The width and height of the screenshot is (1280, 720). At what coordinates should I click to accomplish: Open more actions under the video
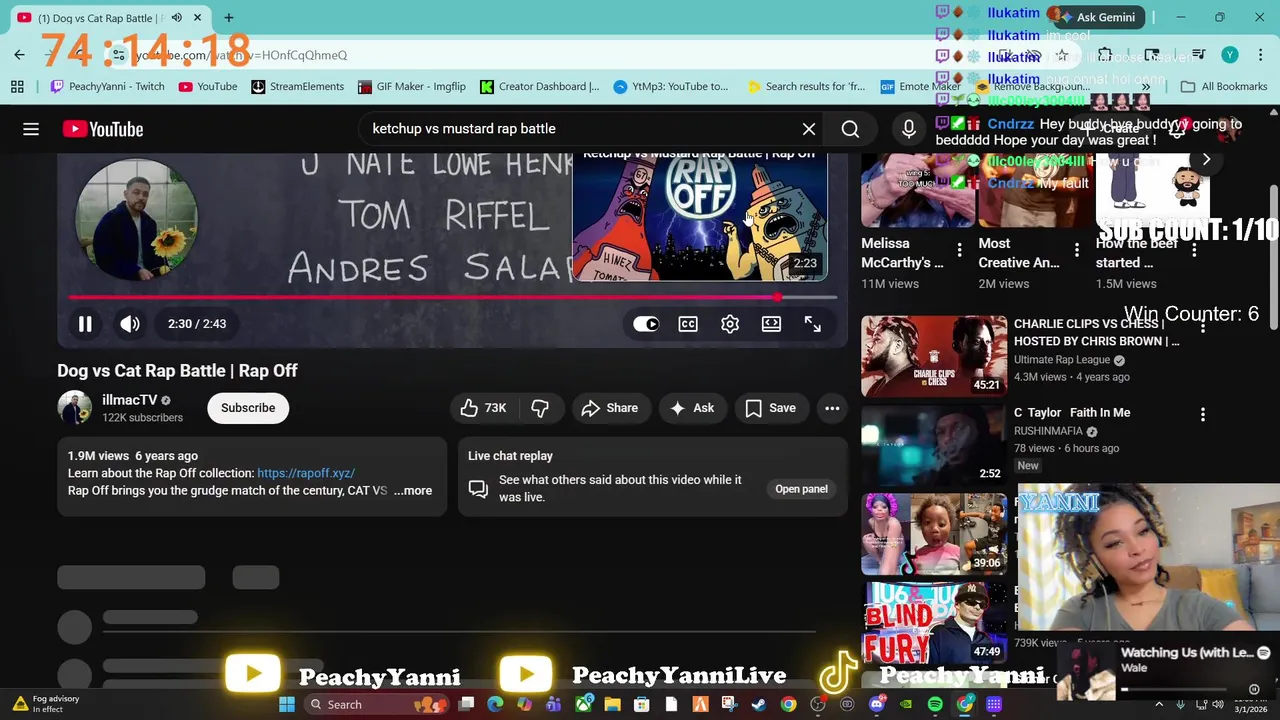832,408
